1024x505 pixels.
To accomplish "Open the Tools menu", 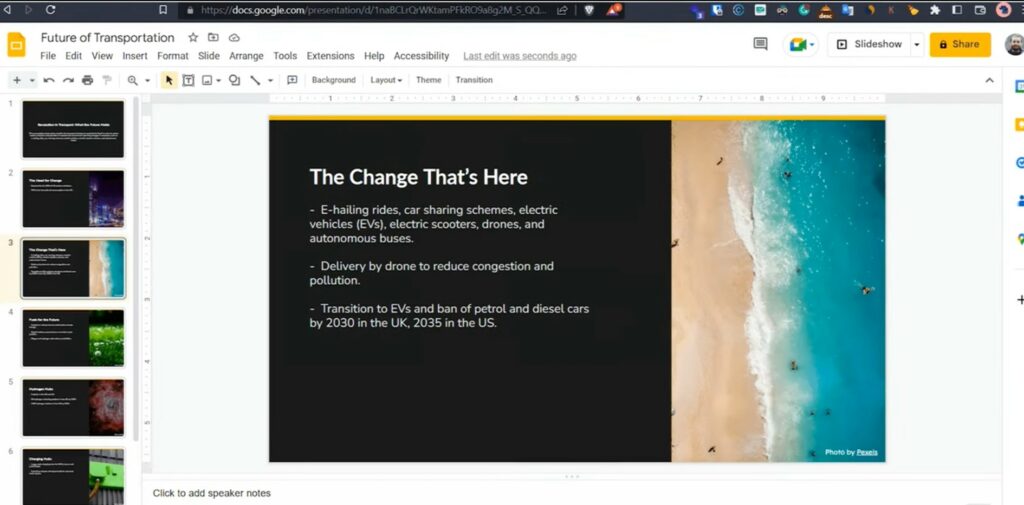I will click(x=285, y=56).
